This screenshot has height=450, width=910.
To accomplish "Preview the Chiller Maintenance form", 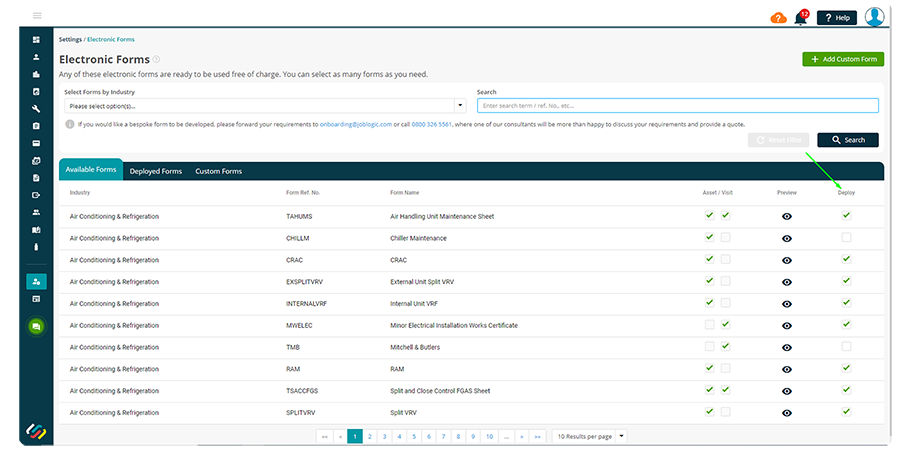I will point(786,239).
